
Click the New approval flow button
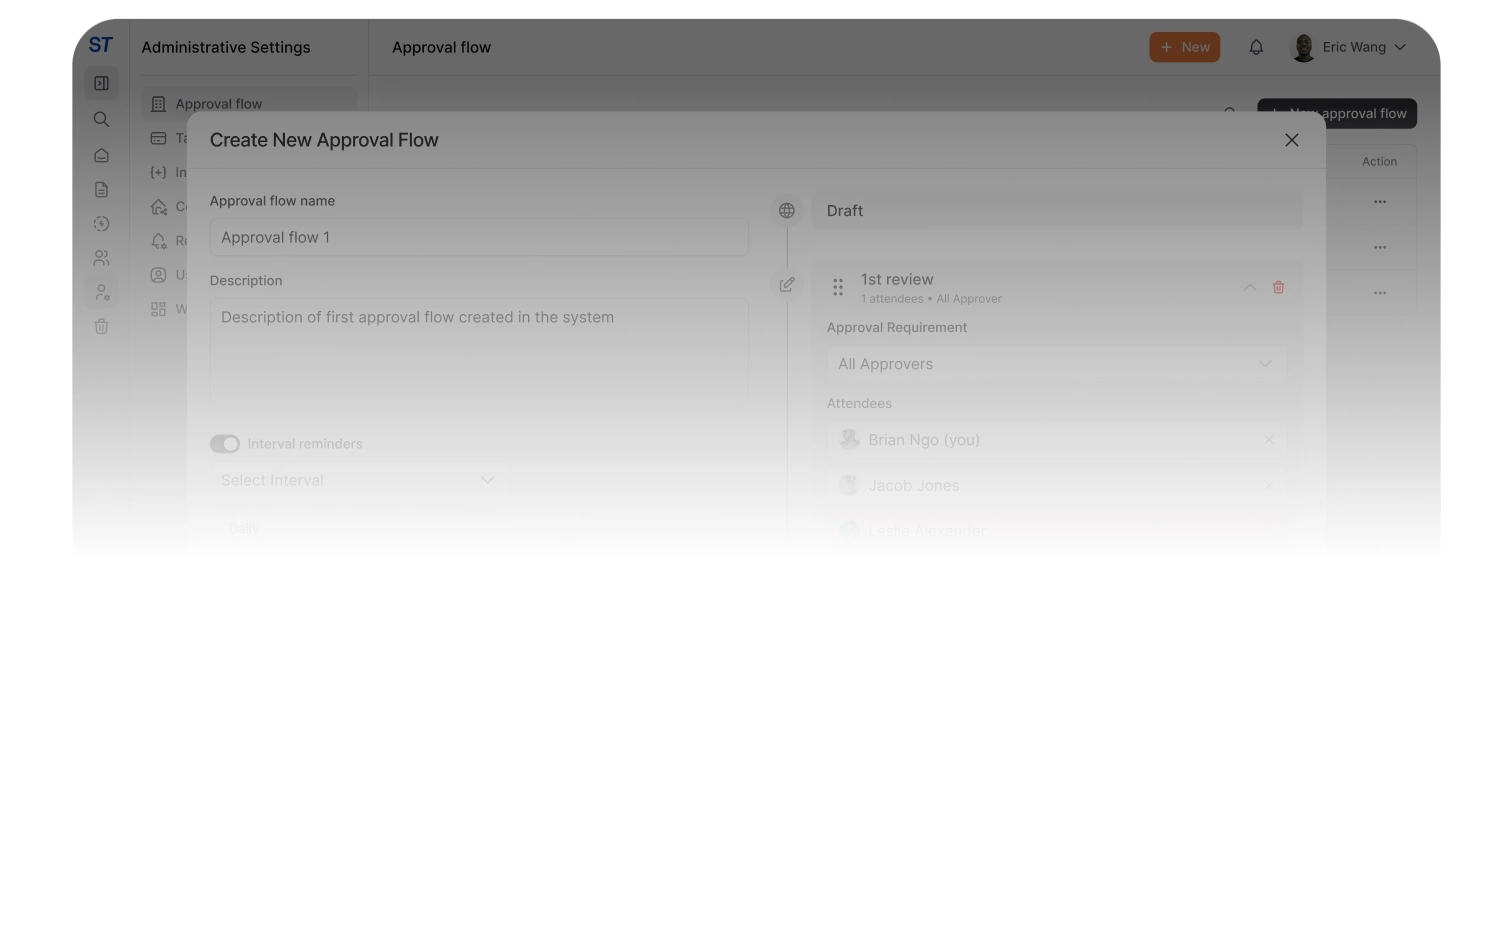[x=1336, y=113]
